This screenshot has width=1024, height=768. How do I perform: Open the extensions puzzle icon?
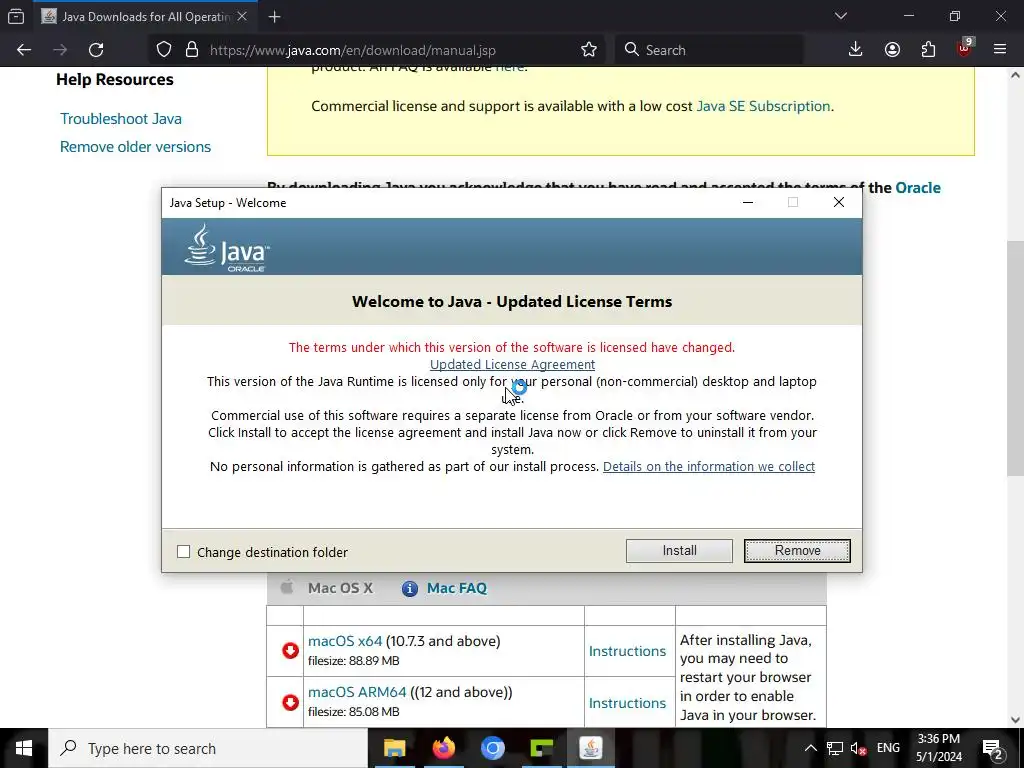point(928,50)
